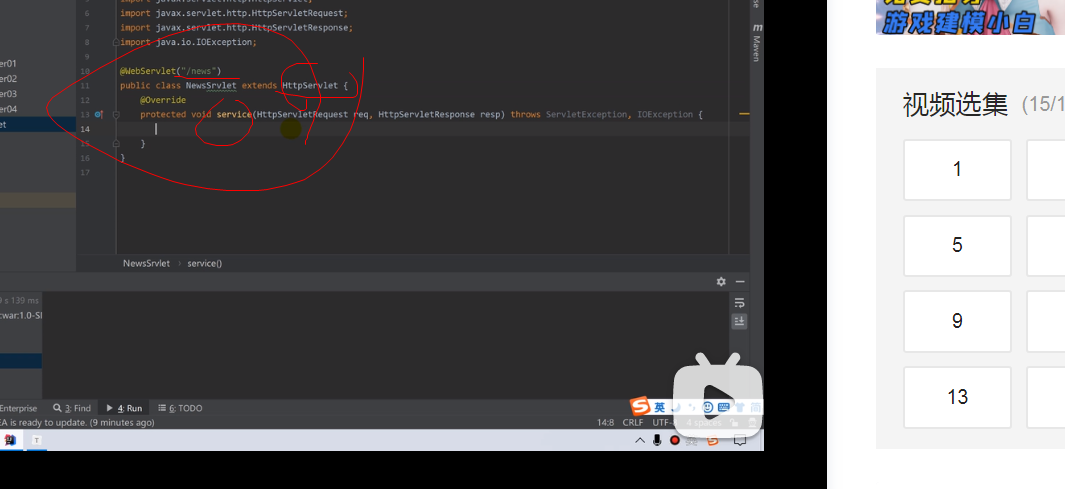Click the fold end marker on line 15
The image size is (1065, 489).
point(116,143)
